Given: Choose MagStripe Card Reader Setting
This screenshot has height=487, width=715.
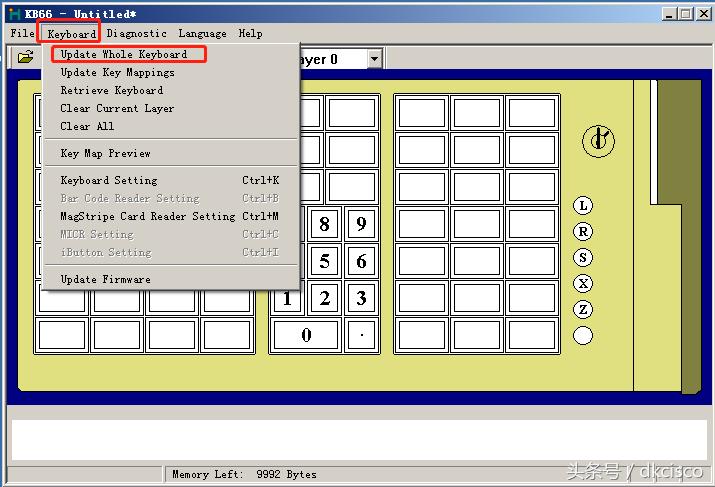Looking at the screenshot, I should pyautogui.click(x=148, y=216).
